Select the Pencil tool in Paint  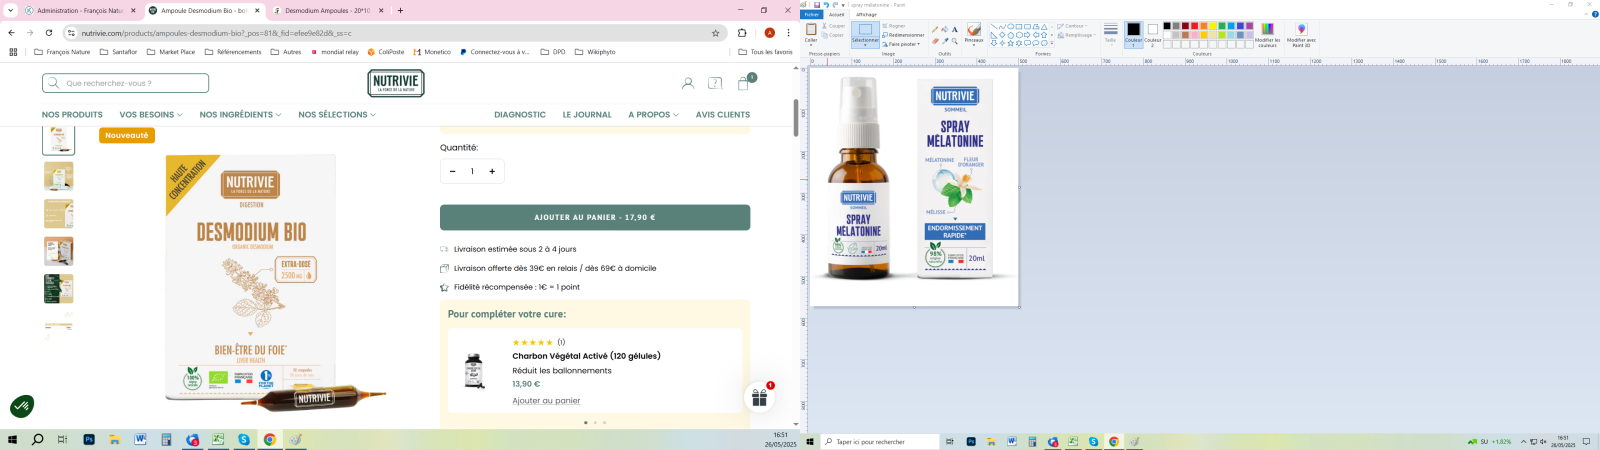(935, 30)
